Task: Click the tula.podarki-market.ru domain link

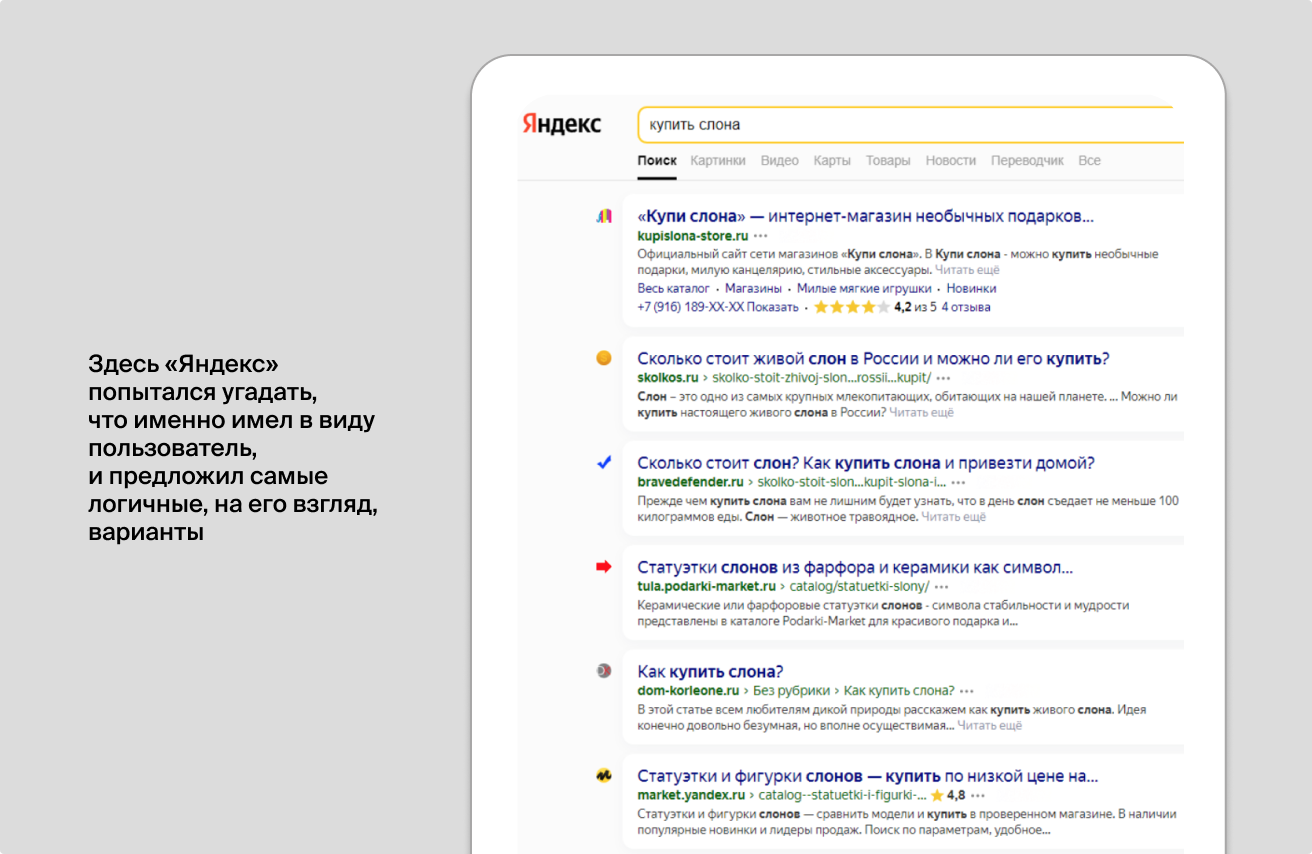Action: point(707,586)
